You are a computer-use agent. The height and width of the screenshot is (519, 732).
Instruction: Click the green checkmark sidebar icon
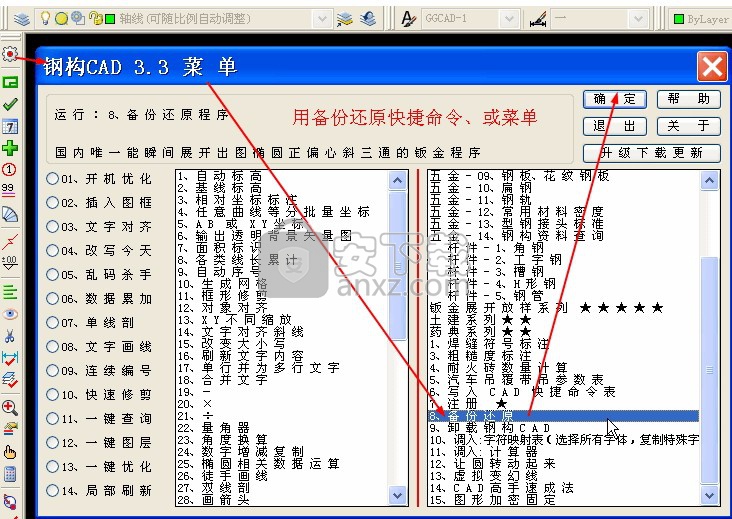pyautogui.click(x=10, y=104)
